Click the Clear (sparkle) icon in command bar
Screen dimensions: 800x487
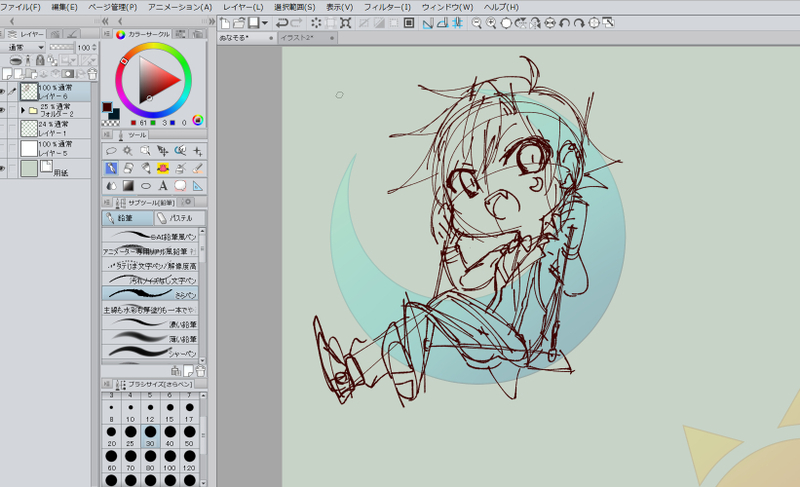[x=316, y=23]
